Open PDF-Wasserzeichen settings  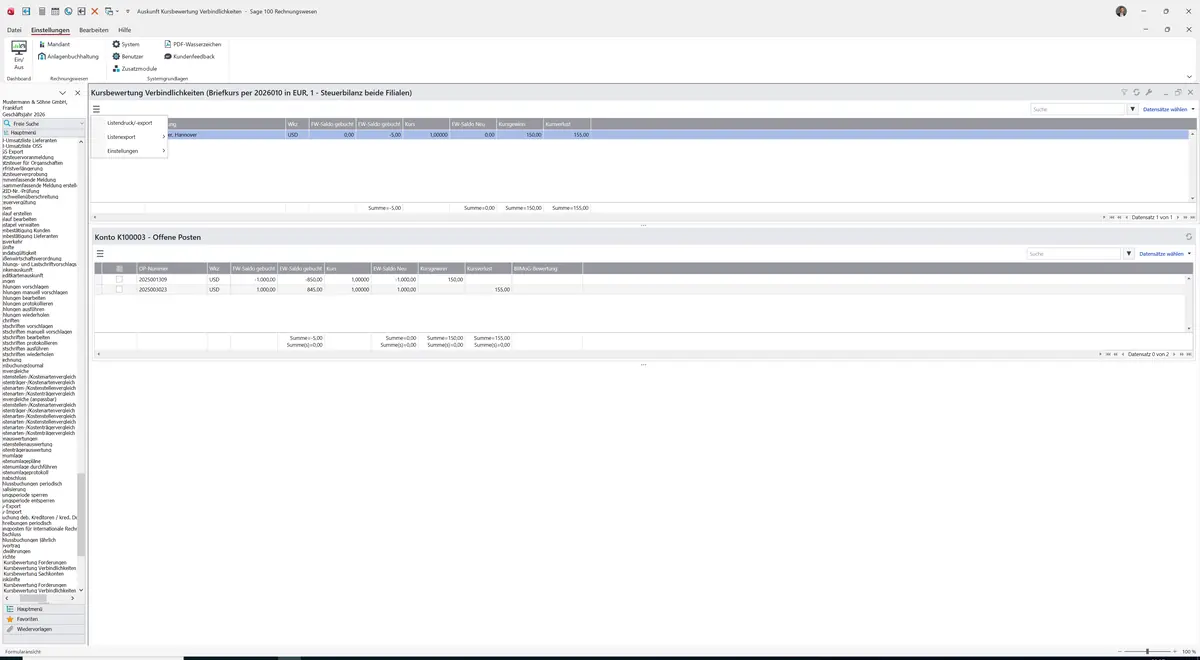click(192, 44)
